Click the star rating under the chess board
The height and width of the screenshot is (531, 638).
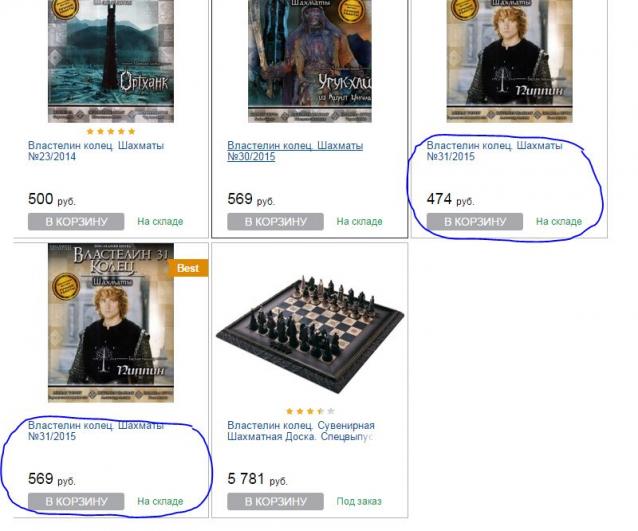pos(310,411)
